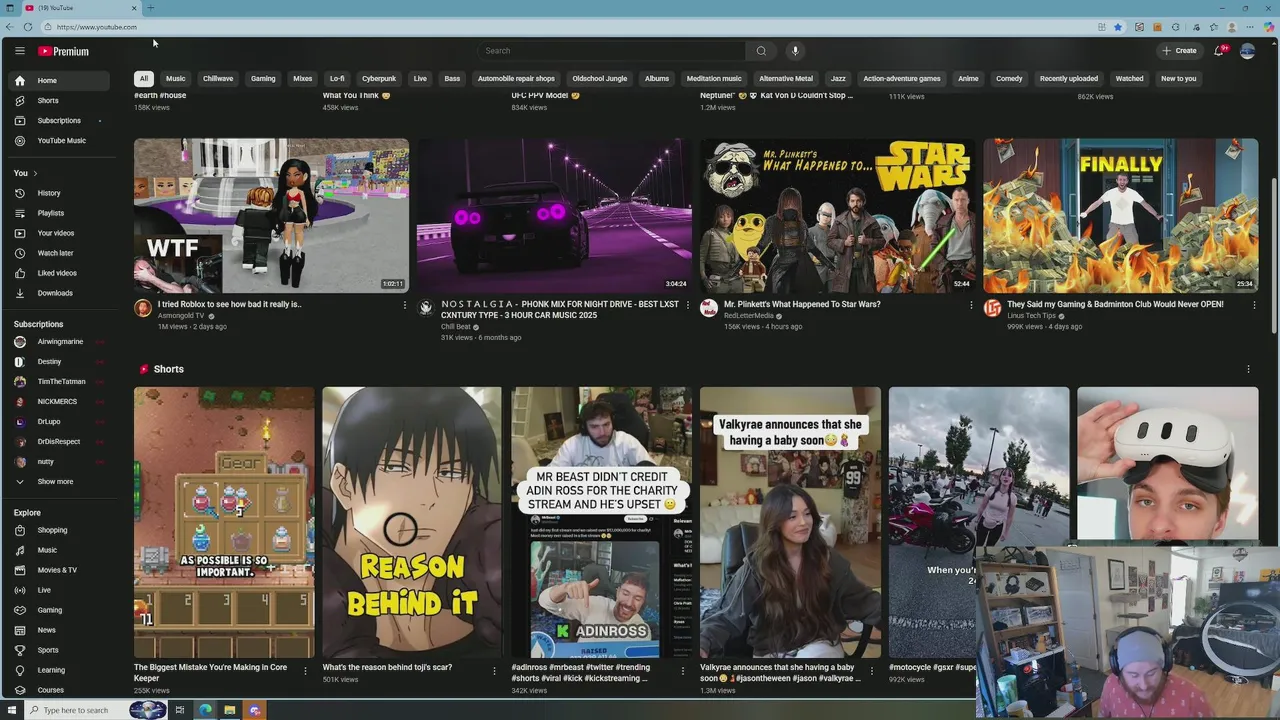Viewport: 1280px width, 720px height.
Task: Select the All filter chip
Action: [x=144, y=78]
